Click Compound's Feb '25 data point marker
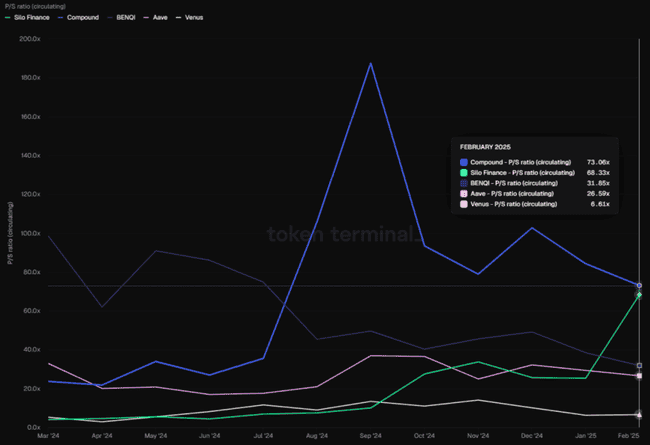 pos(639,286)
